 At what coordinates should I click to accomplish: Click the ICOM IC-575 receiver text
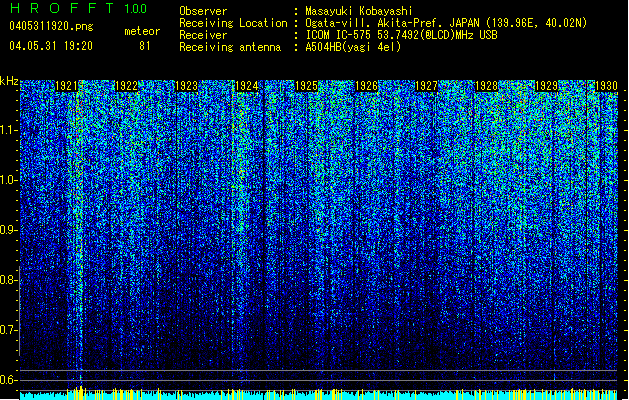401,35
